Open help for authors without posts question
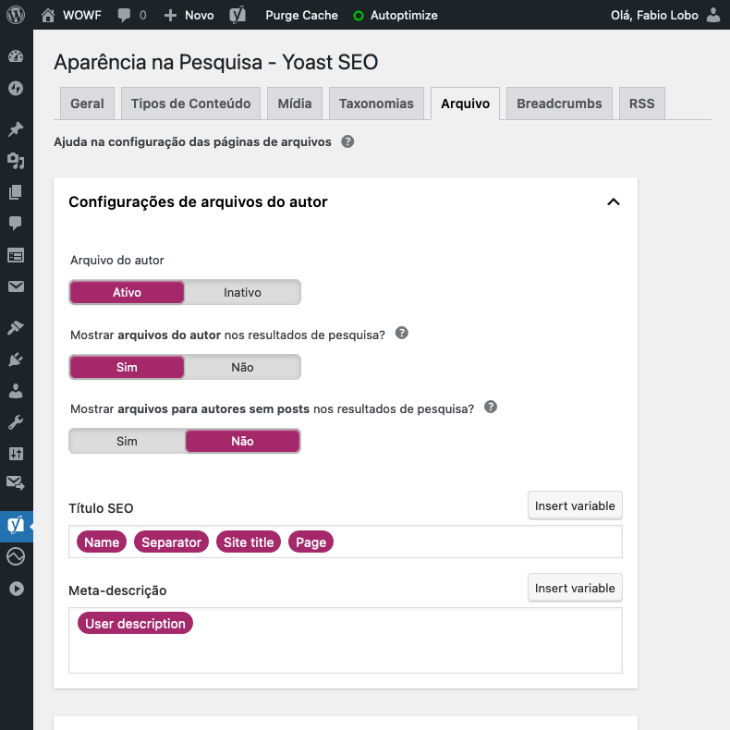Image resolution: width=730 pixels, height=730 pixels. coord(491,407)
